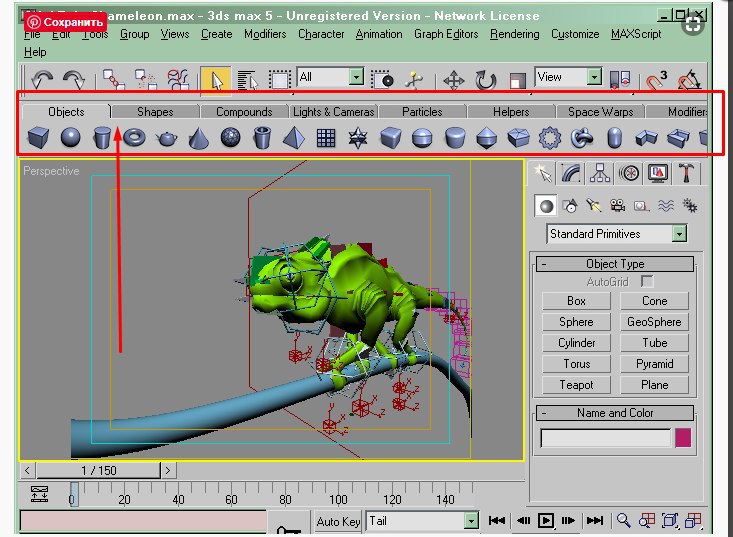The width and height of the screenshot is (733, 537).
Task: Toggle the Angle Snap icon
Action: click(689, 80)
